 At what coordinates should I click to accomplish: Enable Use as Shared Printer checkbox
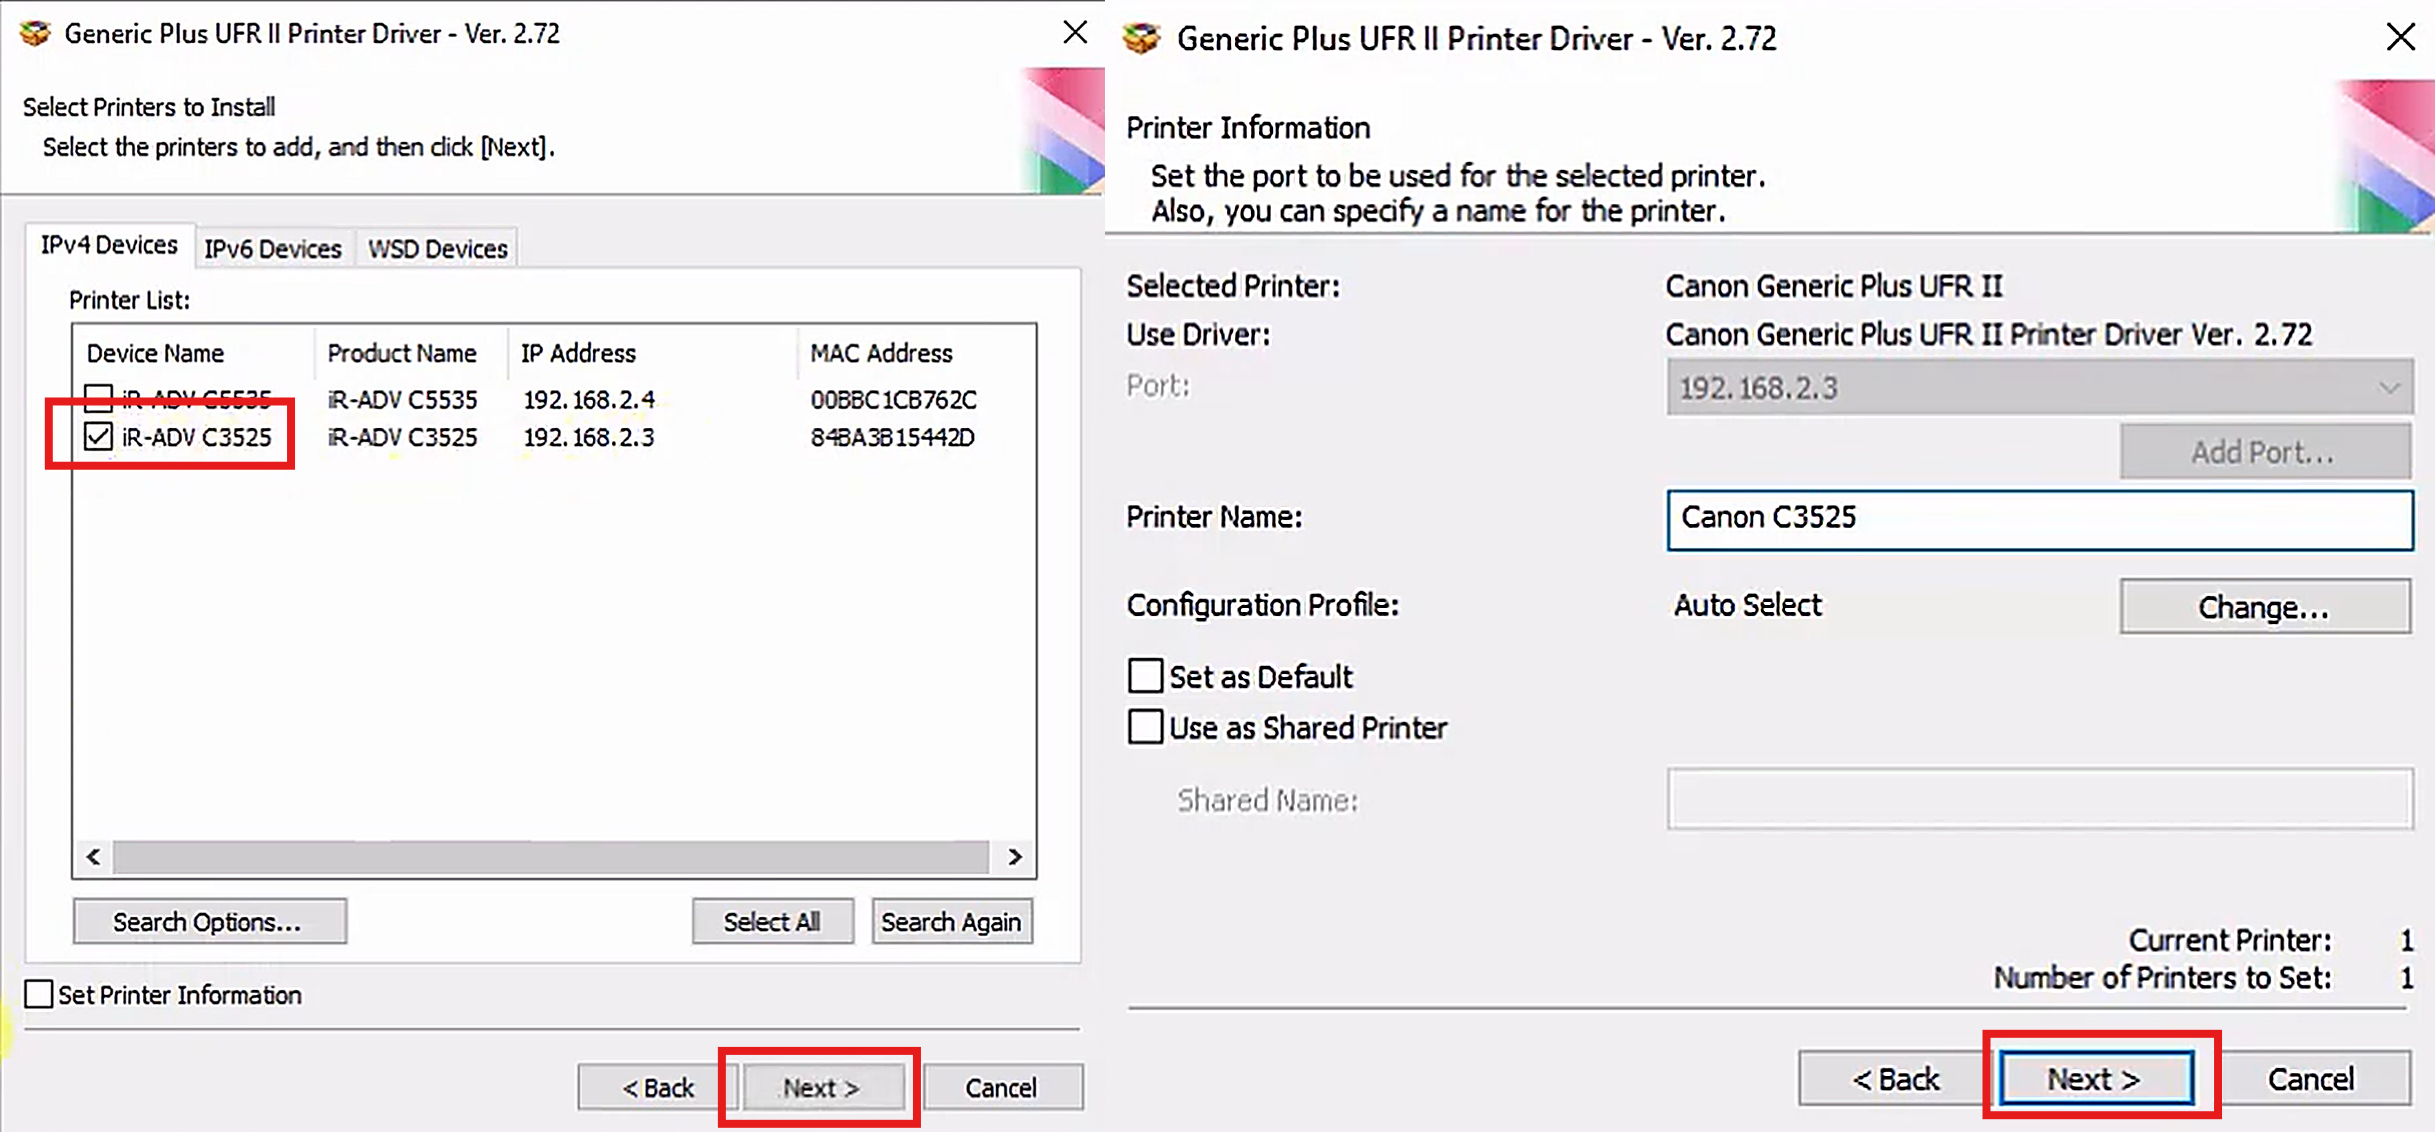click(1145, 727)
